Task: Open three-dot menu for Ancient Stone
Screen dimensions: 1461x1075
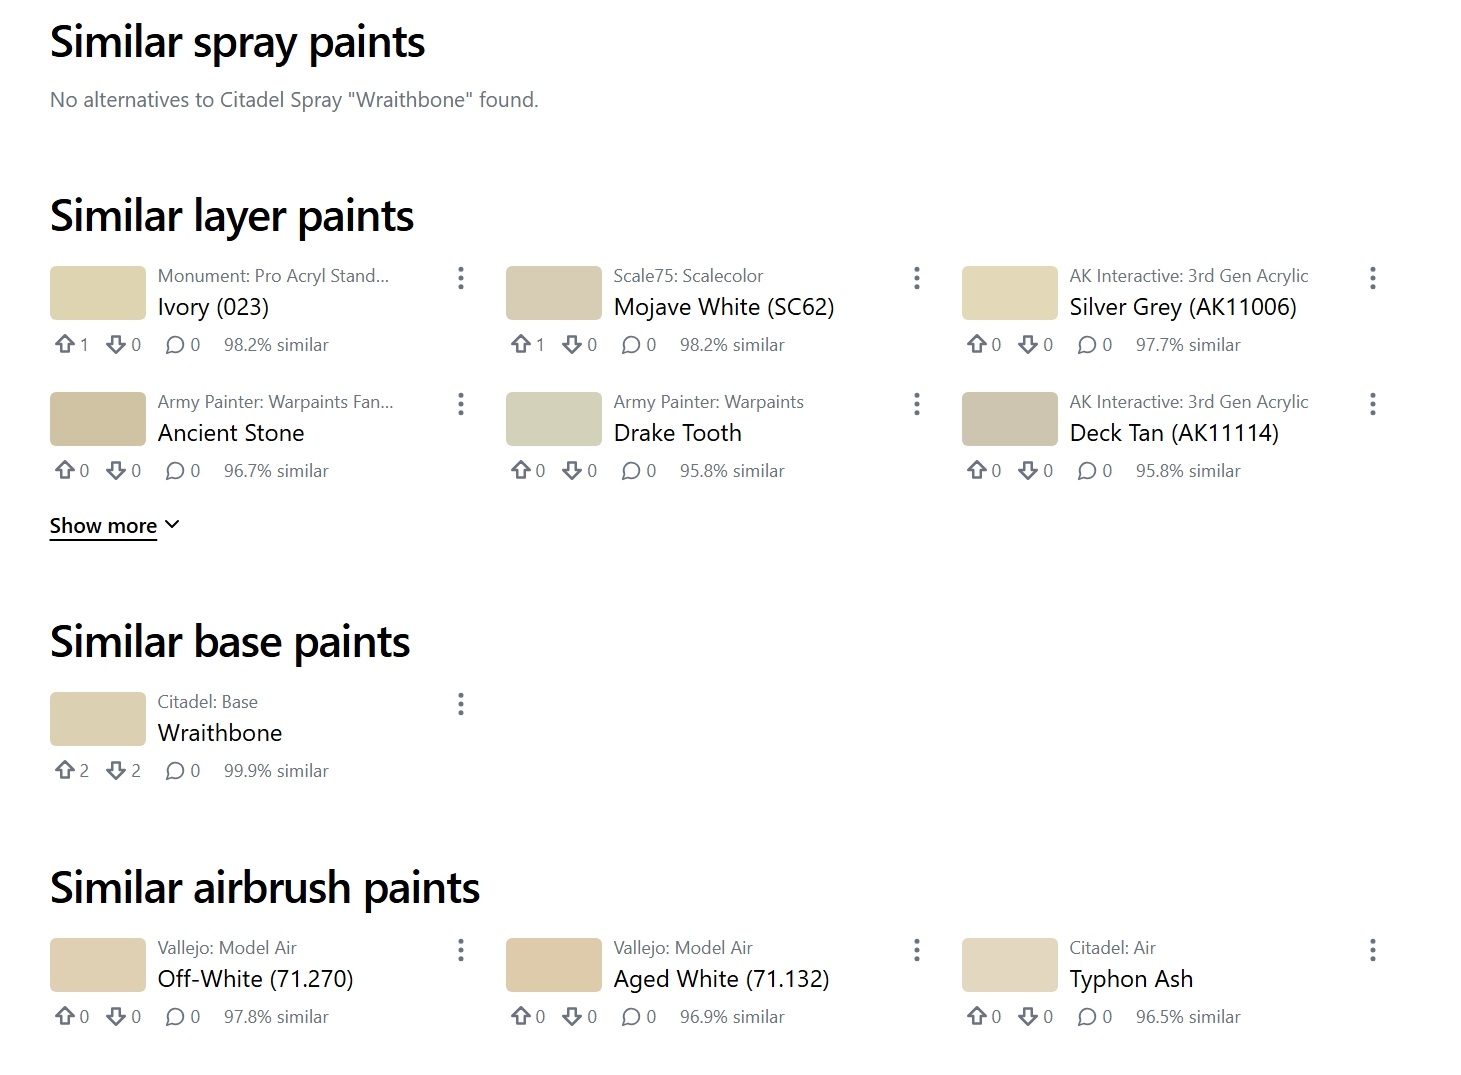Action: pos(461,404)
